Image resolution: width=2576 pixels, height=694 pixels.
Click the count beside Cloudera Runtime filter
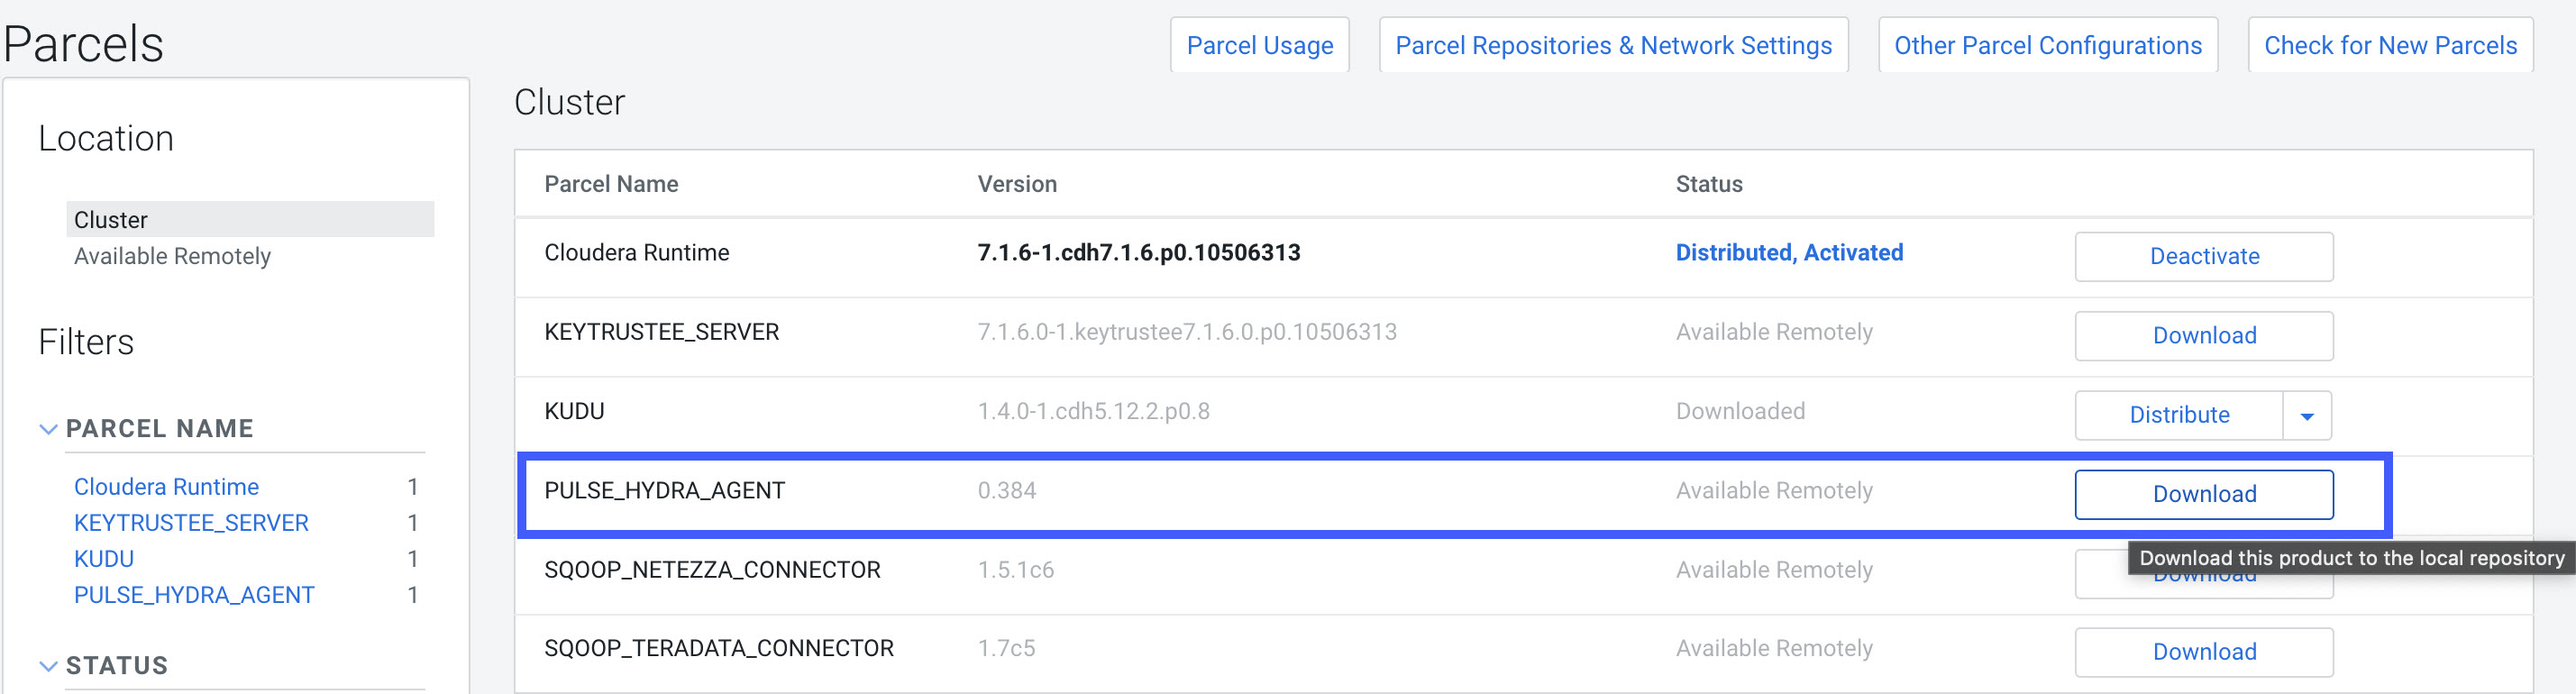(x=412, y=487)
